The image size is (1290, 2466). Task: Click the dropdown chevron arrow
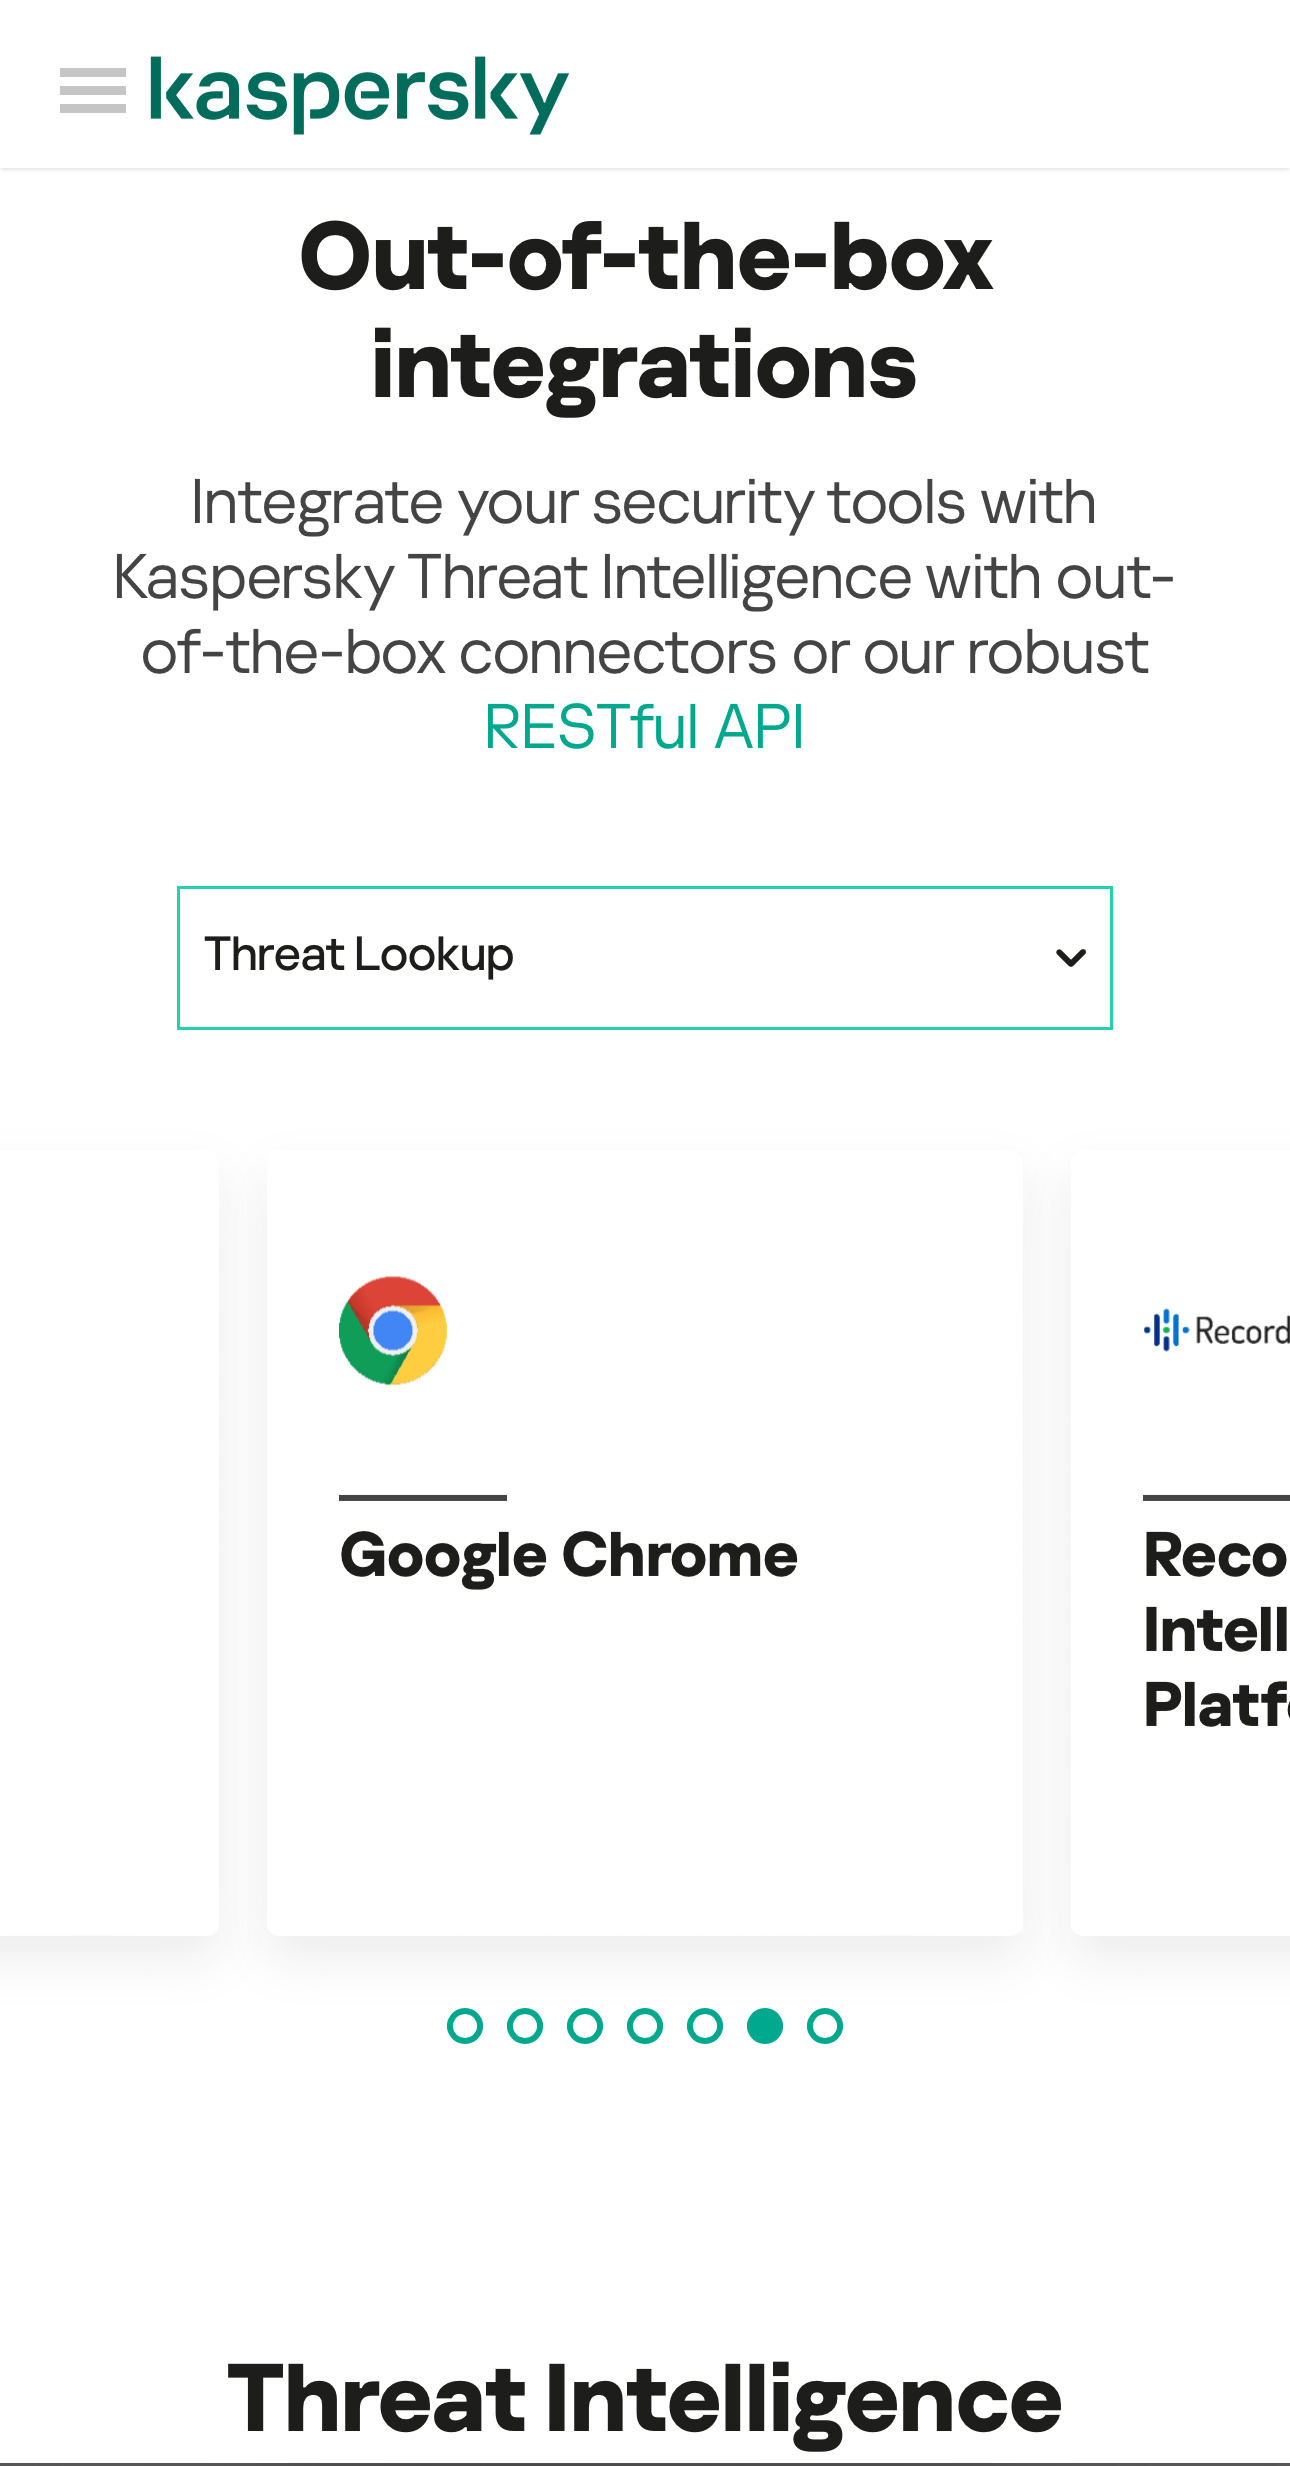(1070, 958)
